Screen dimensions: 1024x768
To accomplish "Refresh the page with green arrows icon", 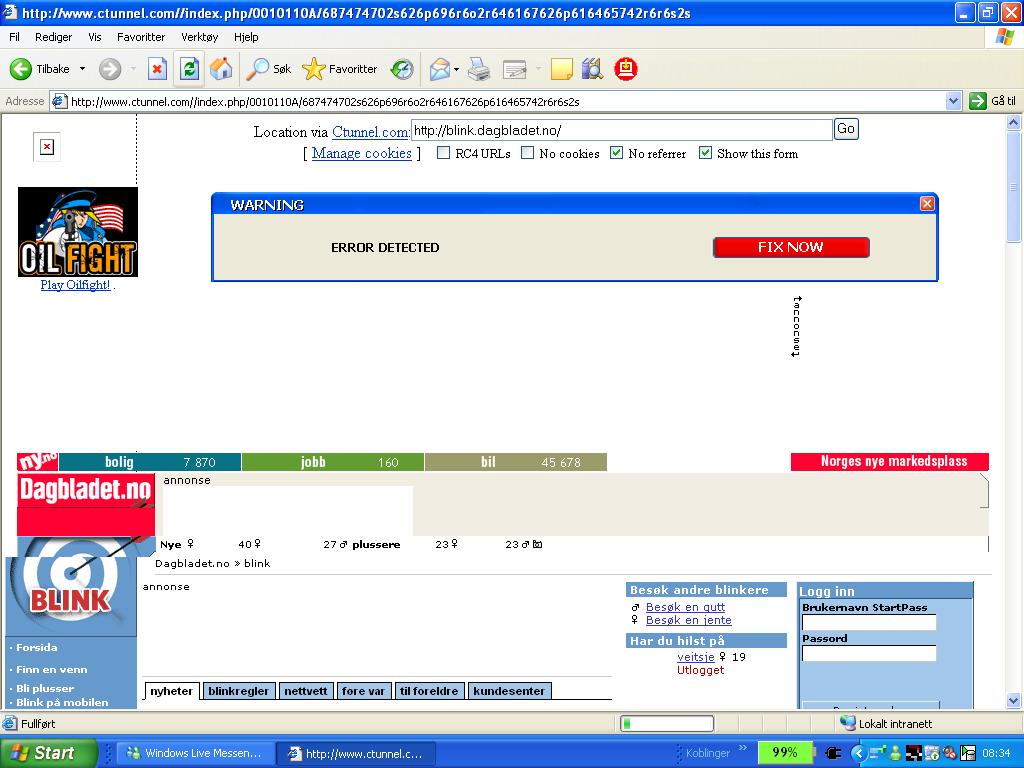I will (189, 69).
